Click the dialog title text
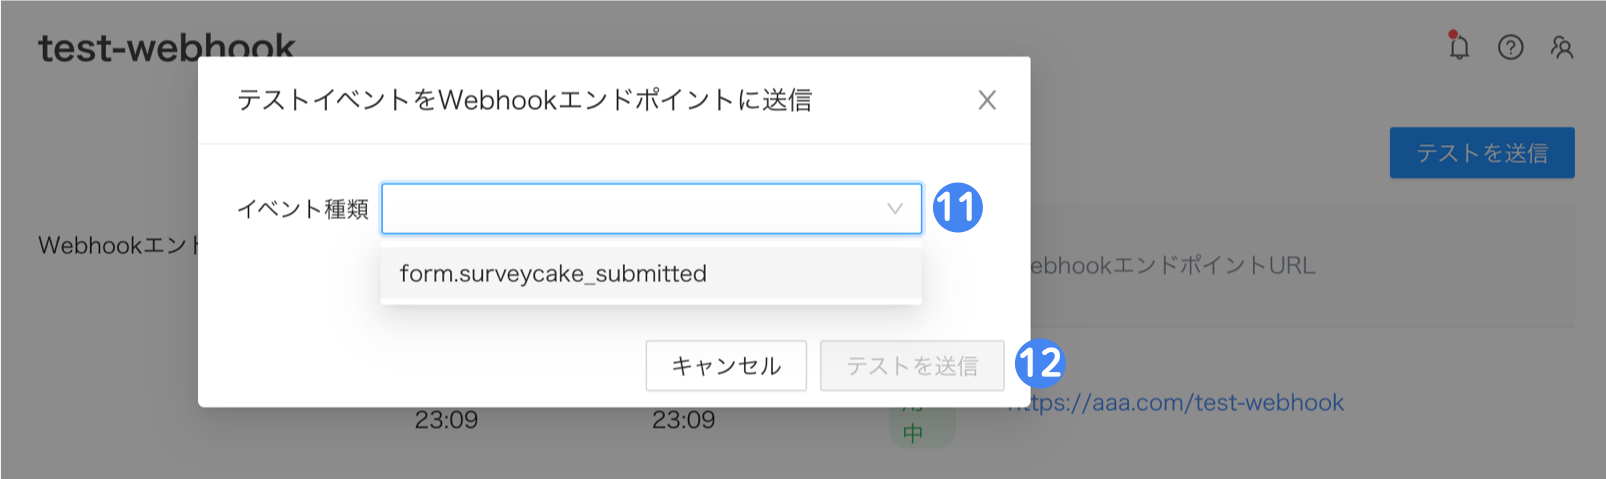 click(x=524, y=100)
